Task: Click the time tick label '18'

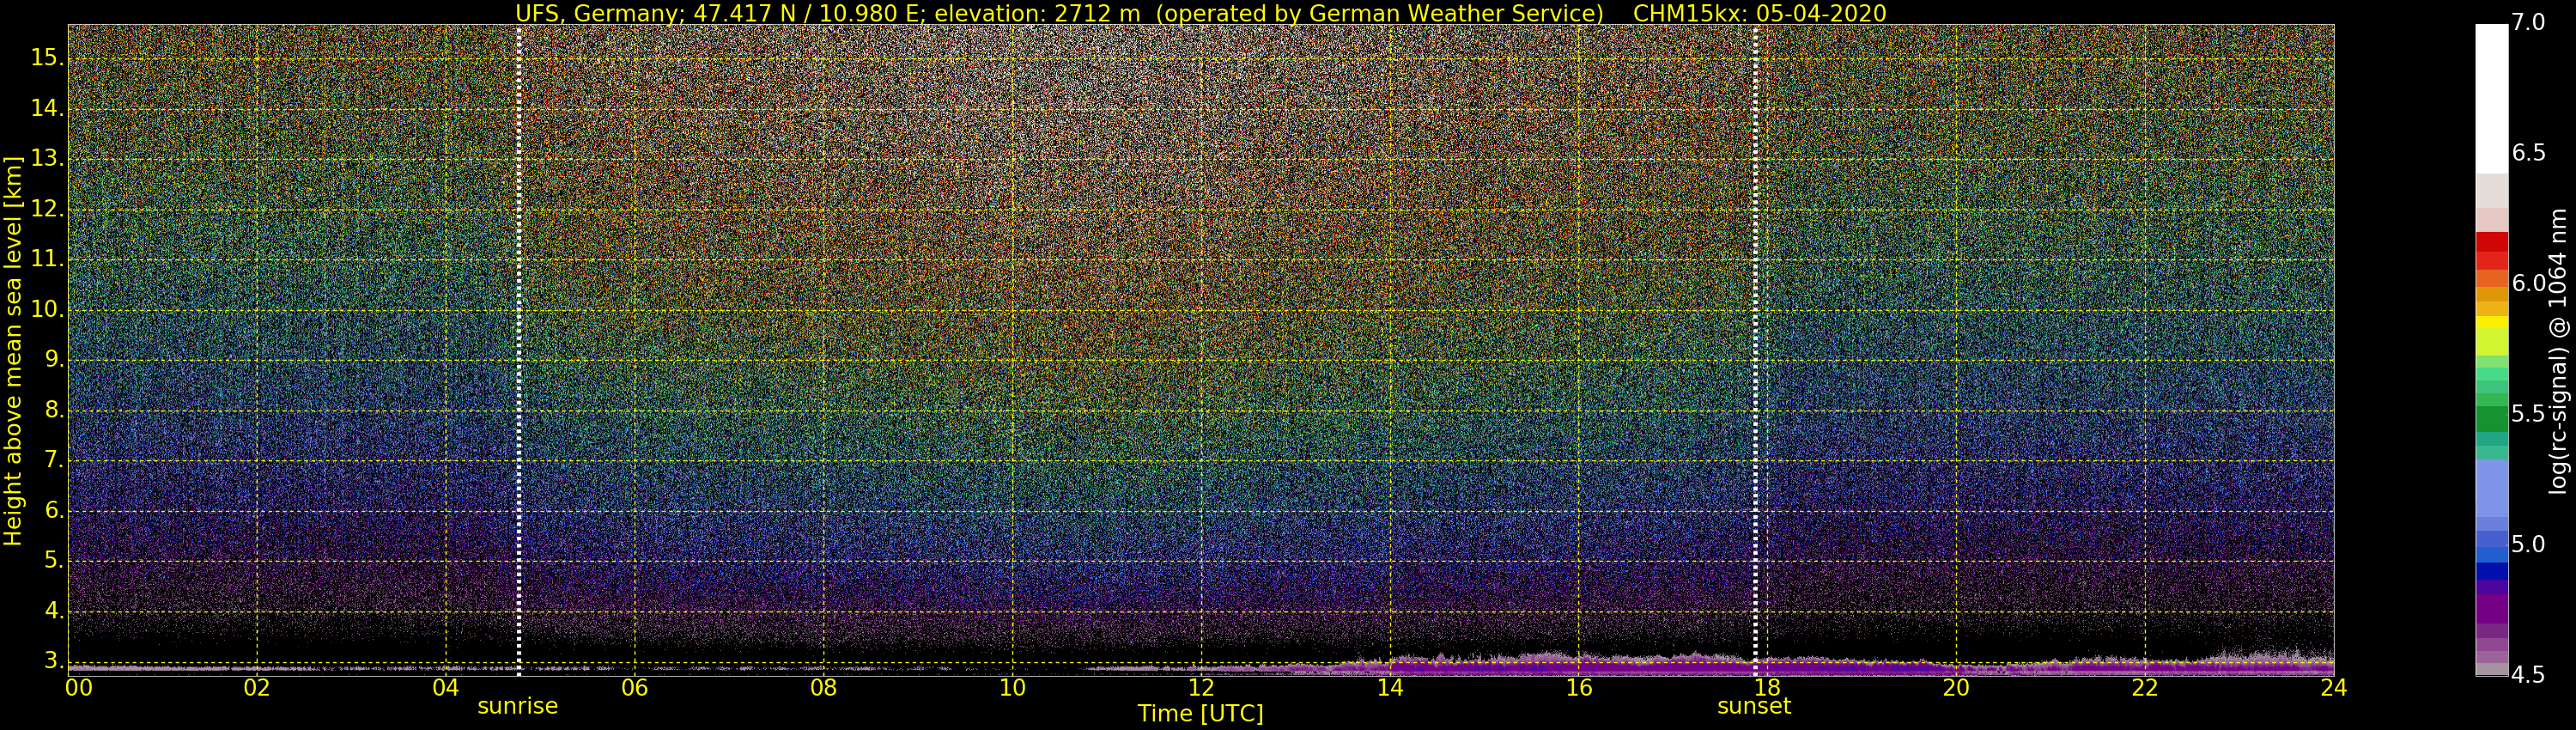Action: (x=1767, y=688)
